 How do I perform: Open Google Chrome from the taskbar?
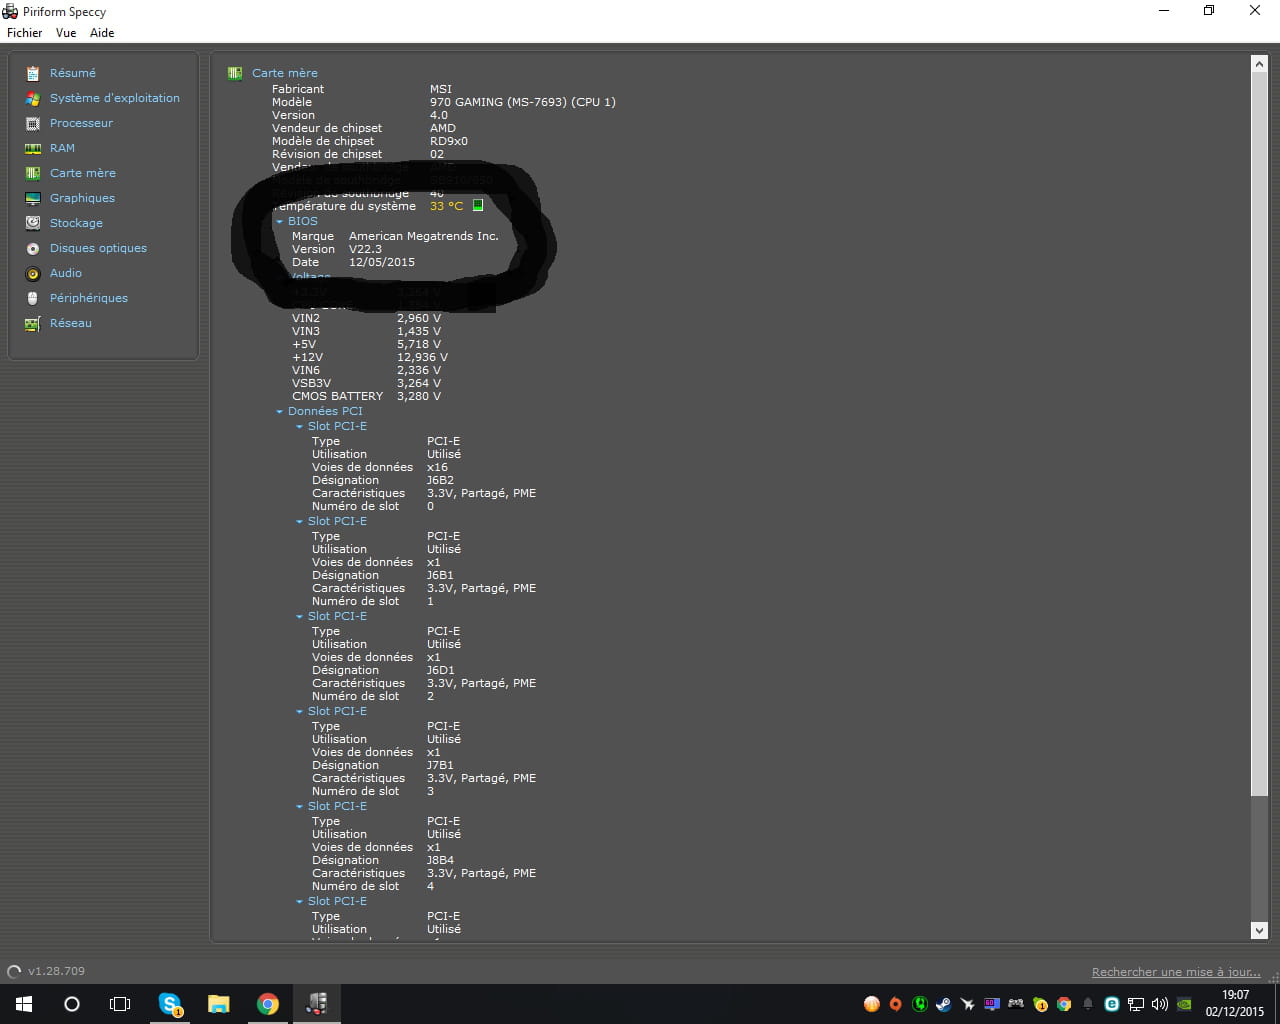267,1004
